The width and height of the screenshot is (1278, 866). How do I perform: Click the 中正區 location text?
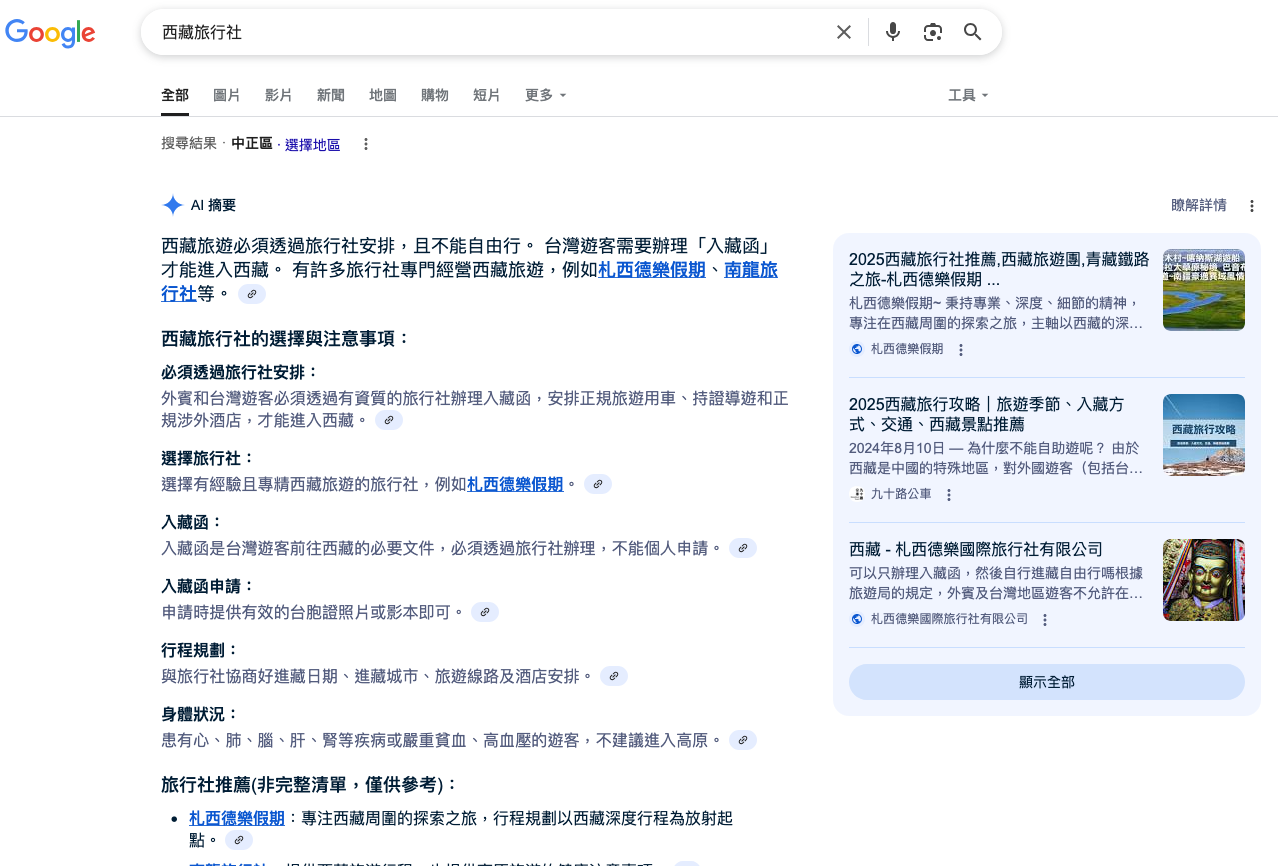point(252,144)
